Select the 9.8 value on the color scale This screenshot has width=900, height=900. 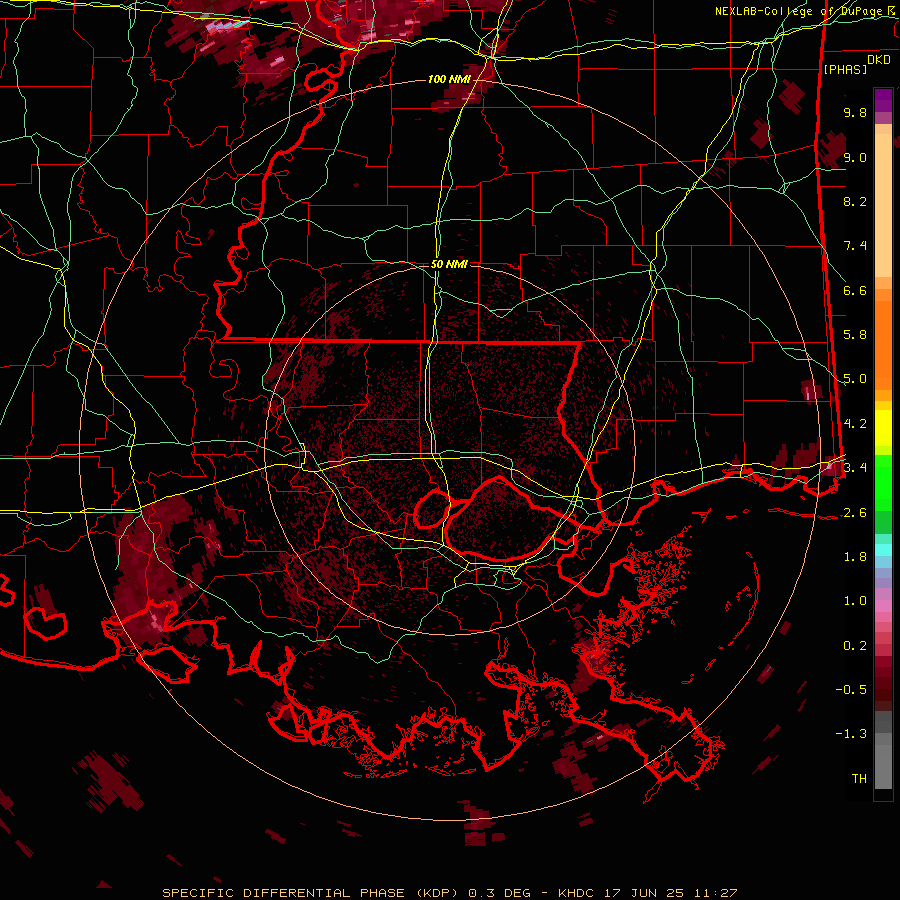pyautogui.click(x=855, y=112)
